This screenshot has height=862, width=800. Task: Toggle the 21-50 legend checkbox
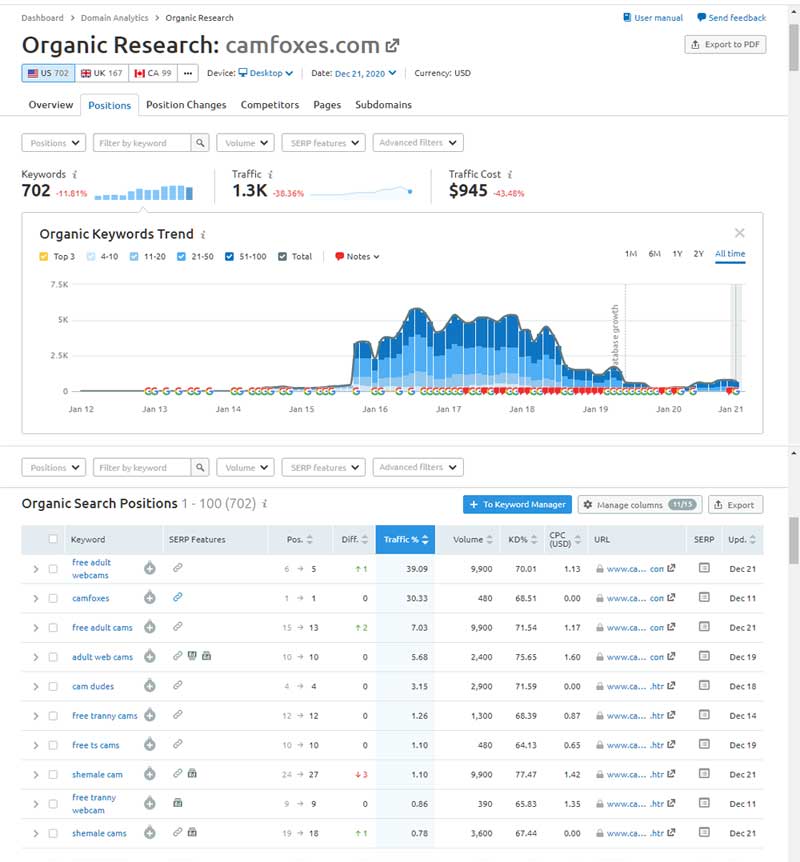181,257
